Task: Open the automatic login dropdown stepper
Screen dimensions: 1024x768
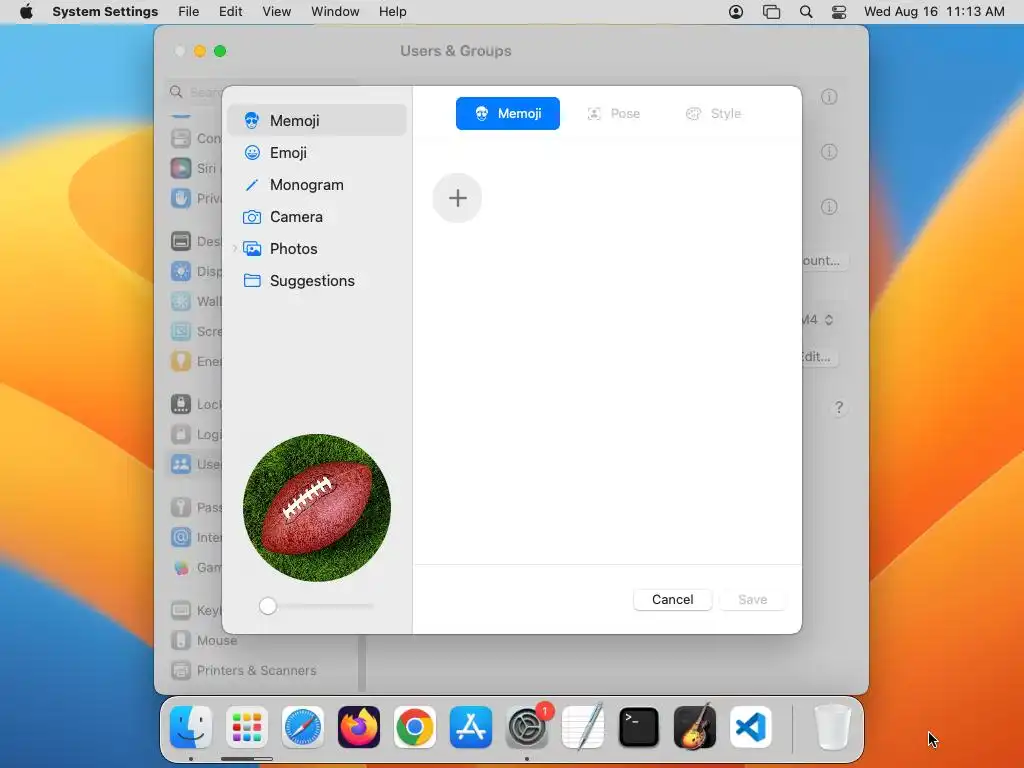Action: (829, 319)
